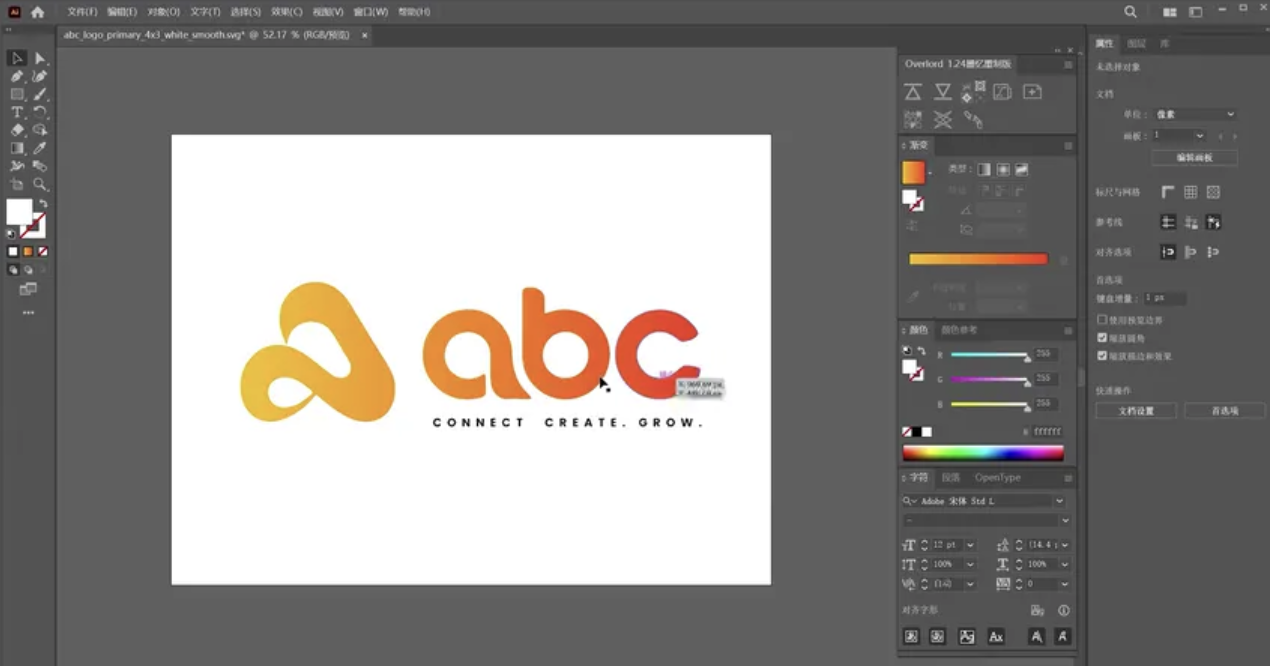Click Overlord new comp plus icon
The height and width of the screenshot is (666, 1270).
coord(1032,92)
